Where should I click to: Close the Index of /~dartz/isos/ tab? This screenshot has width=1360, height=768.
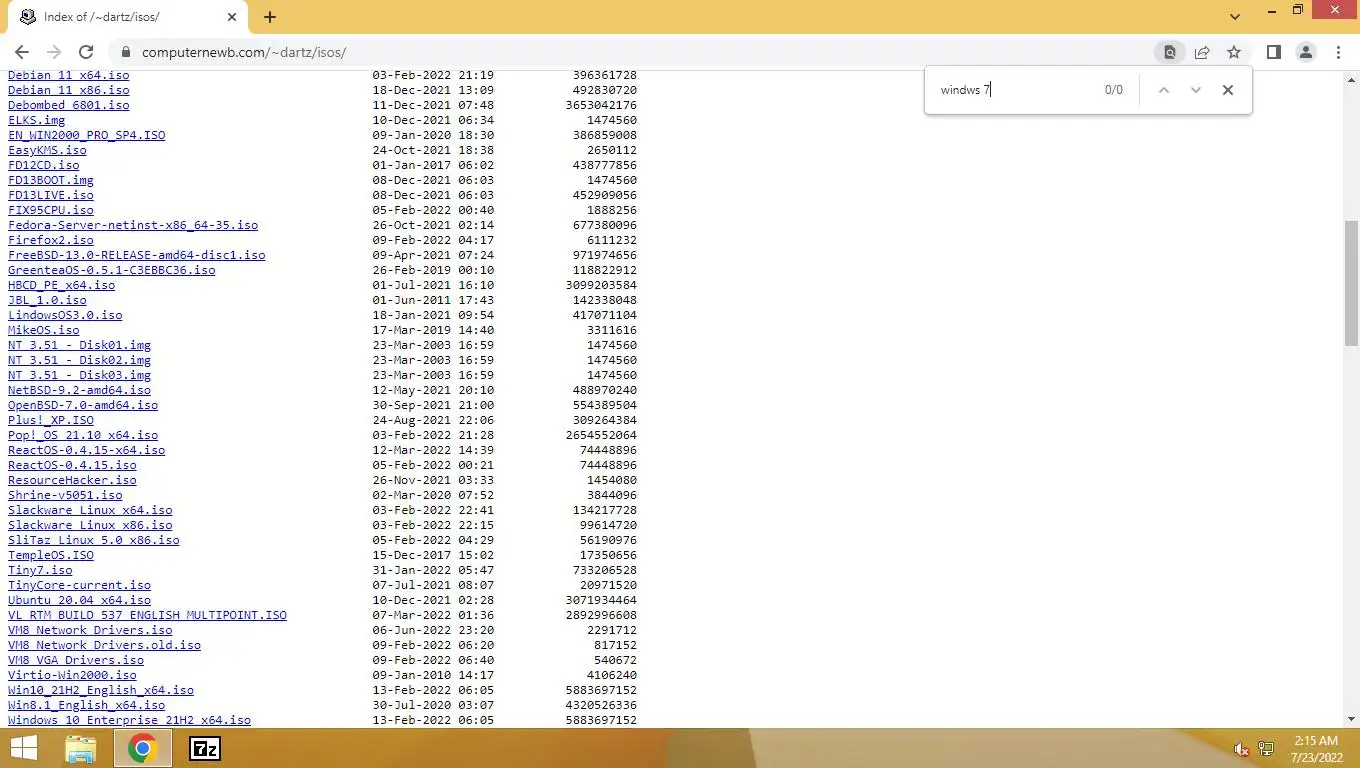coord(232,17)
